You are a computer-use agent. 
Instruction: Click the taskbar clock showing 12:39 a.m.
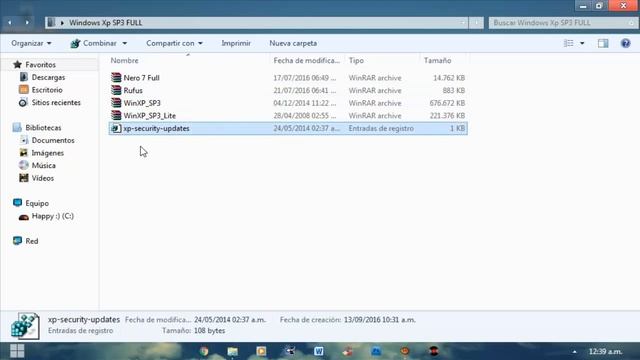(605, 351)
